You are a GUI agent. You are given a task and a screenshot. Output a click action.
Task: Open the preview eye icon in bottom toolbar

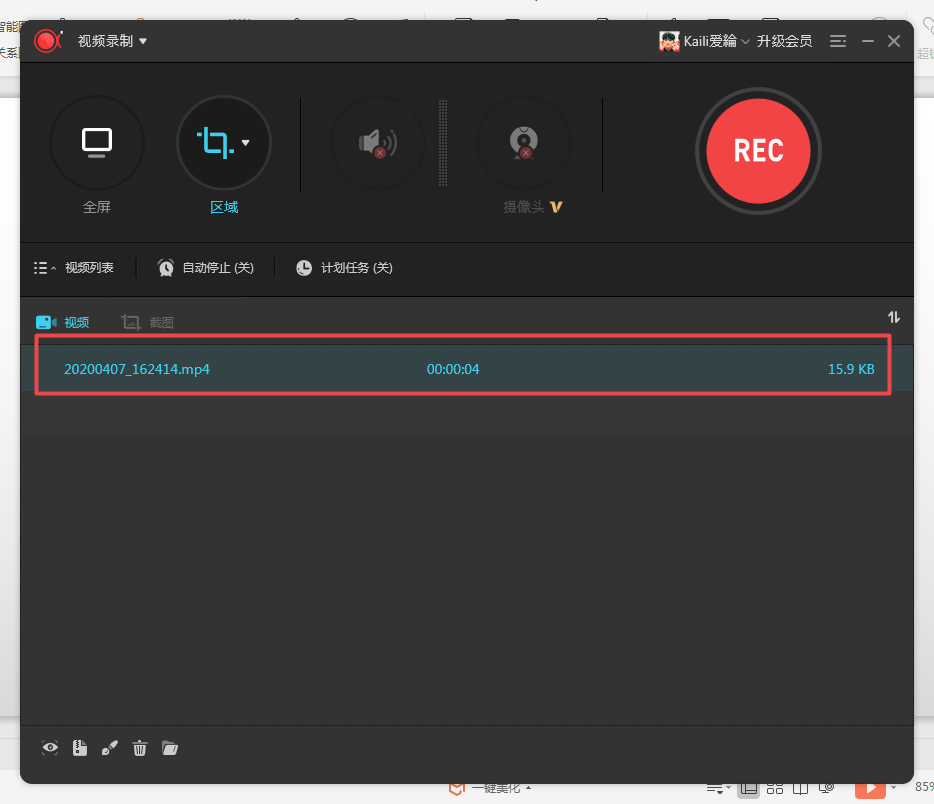pos(50,748)
